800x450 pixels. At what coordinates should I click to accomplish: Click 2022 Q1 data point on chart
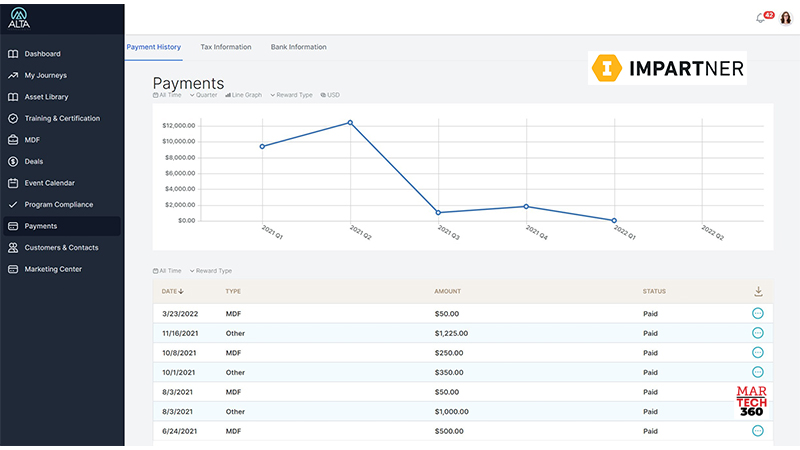[x=614, y=220]
